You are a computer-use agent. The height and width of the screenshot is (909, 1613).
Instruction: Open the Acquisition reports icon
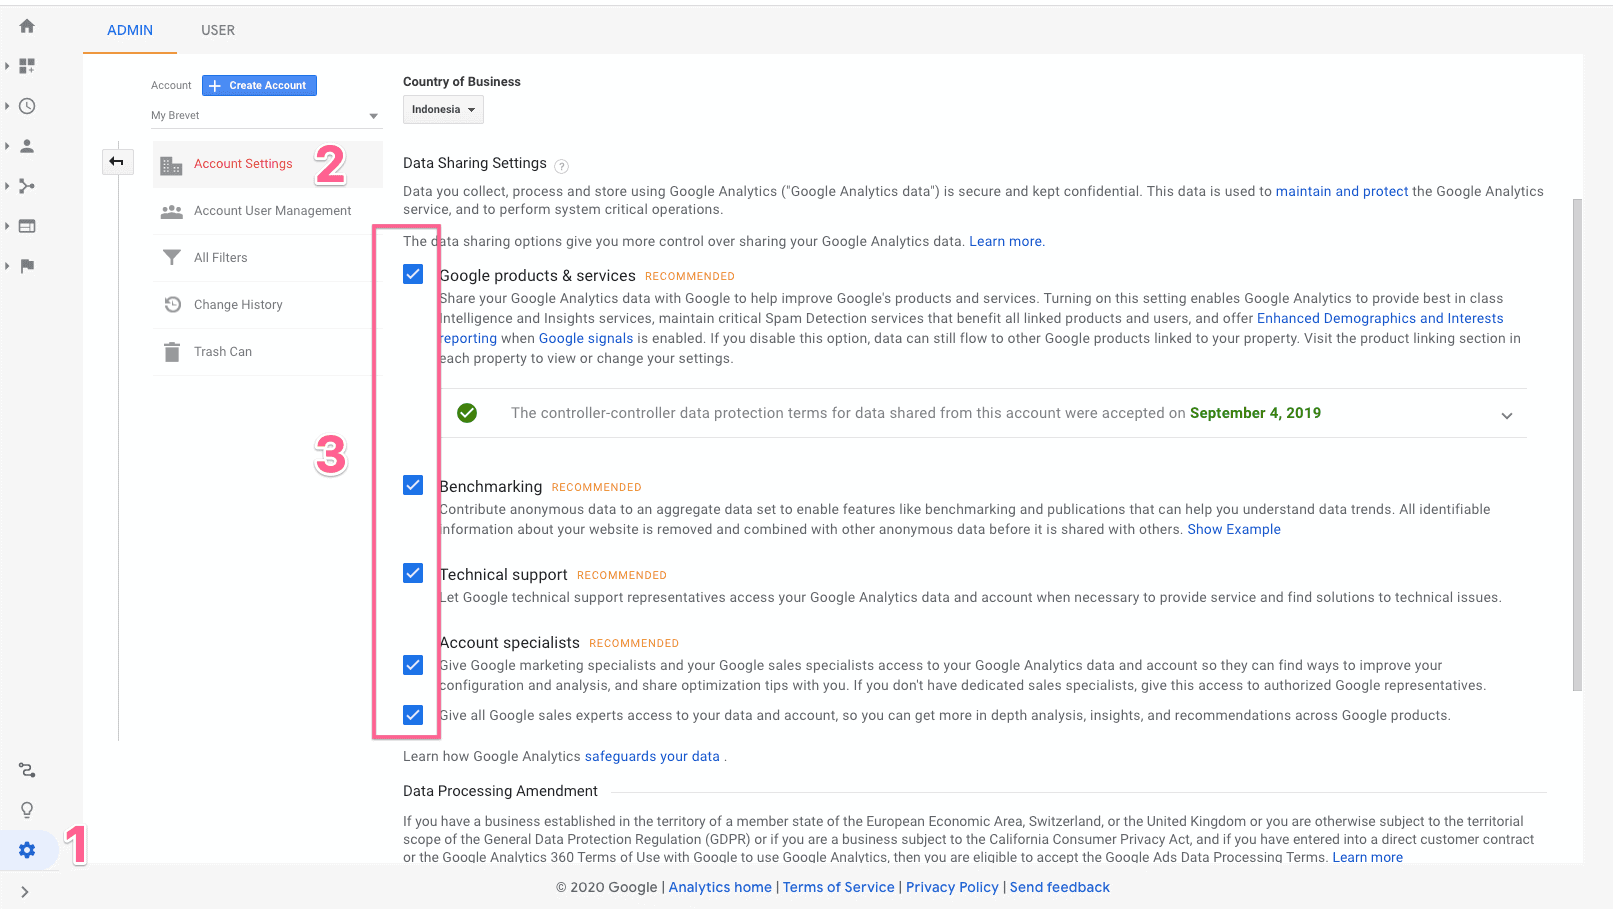[26, 186]
